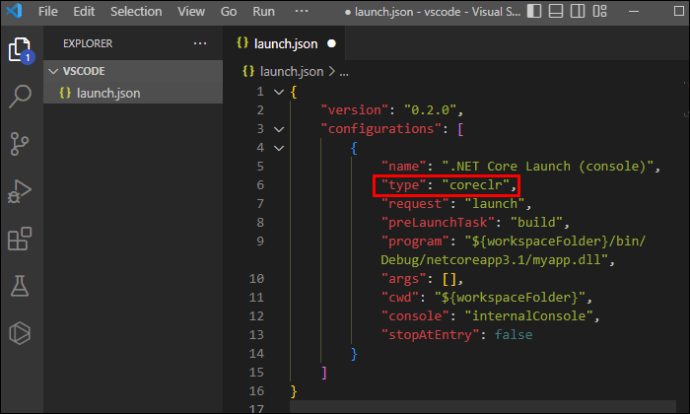Click Debug/netcoreapp3.1/myapp.dll text
Screen dimensions: 690x414
(494, 260)
